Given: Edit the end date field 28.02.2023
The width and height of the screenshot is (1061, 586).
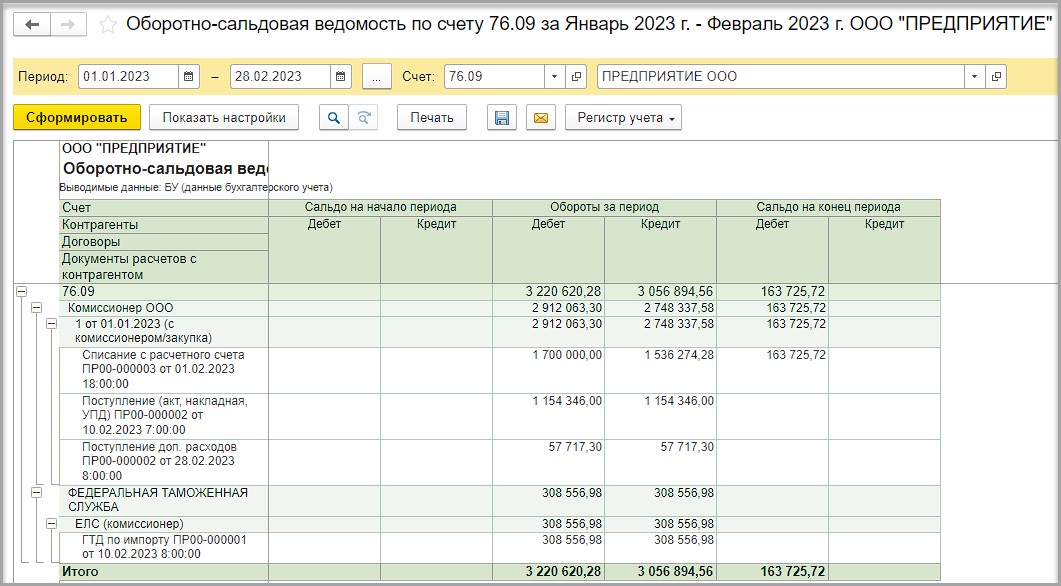Looking at the screenshot, I should click(x=281, y=76).
